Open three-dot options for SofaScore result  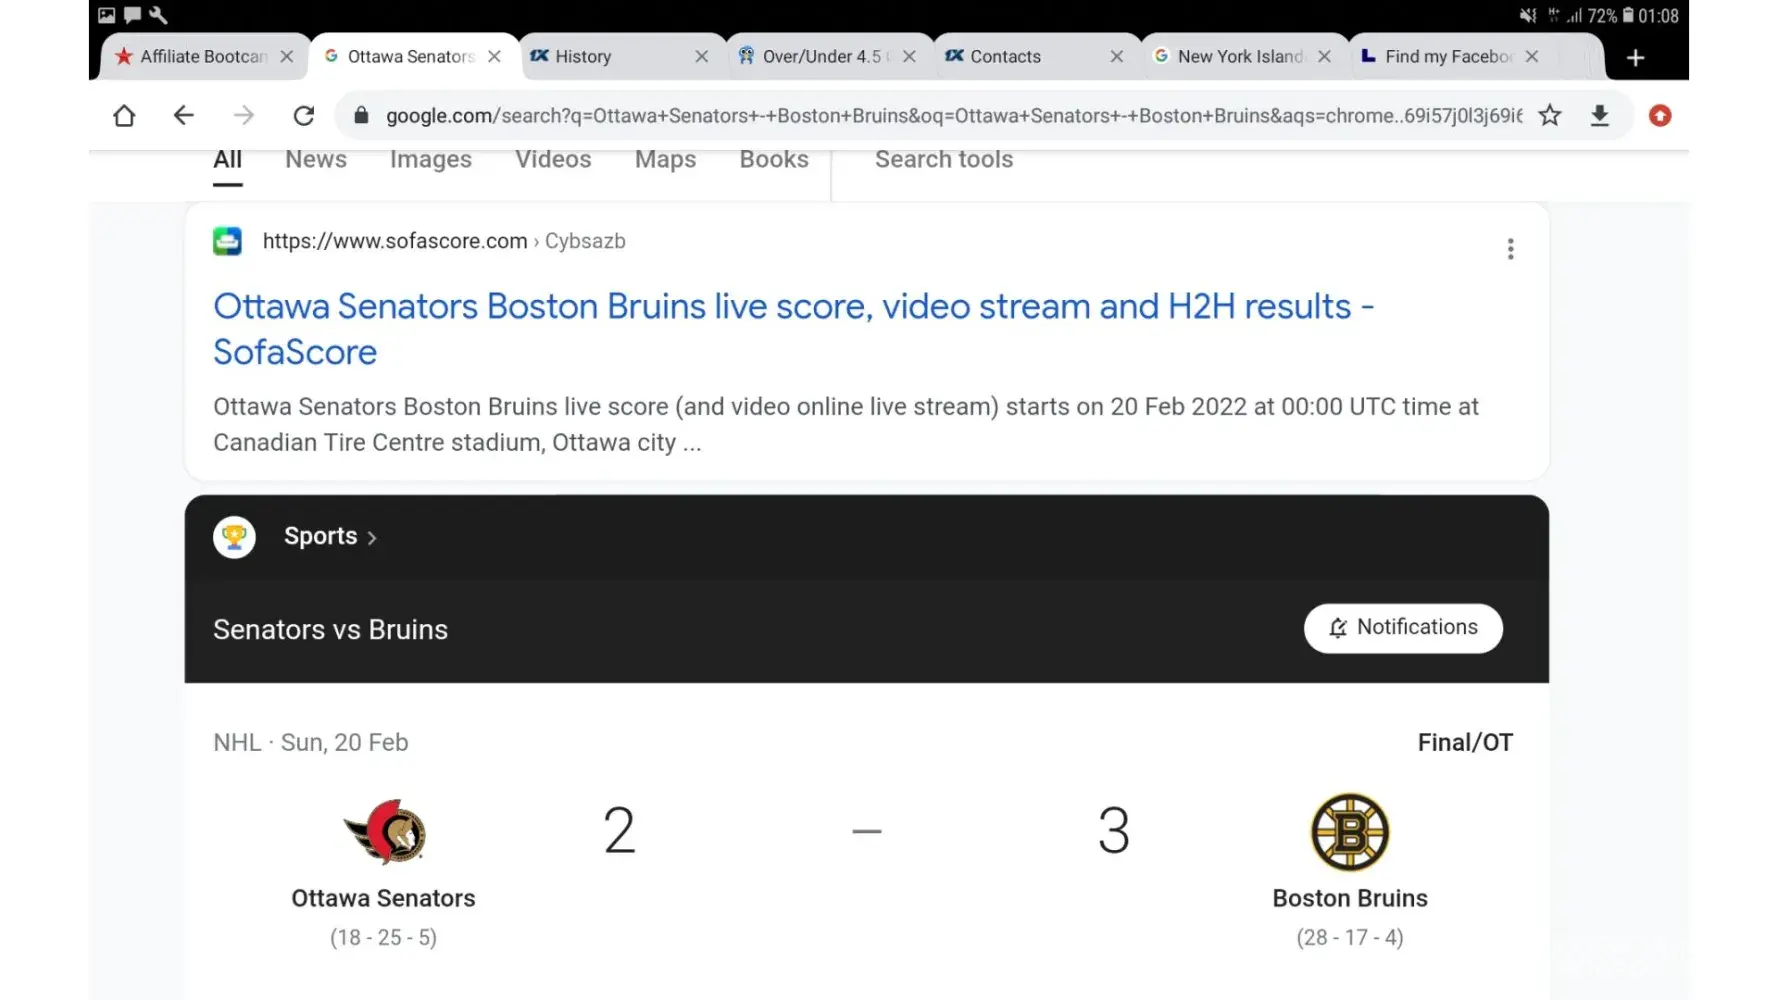click(x=1510, y=249)
